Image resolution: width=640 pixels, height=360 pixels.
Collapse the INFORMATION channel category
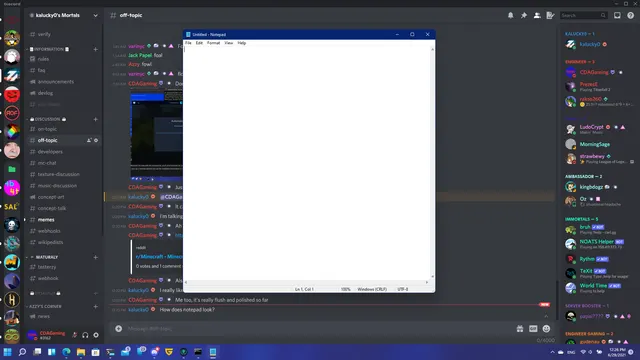point(49,49)
